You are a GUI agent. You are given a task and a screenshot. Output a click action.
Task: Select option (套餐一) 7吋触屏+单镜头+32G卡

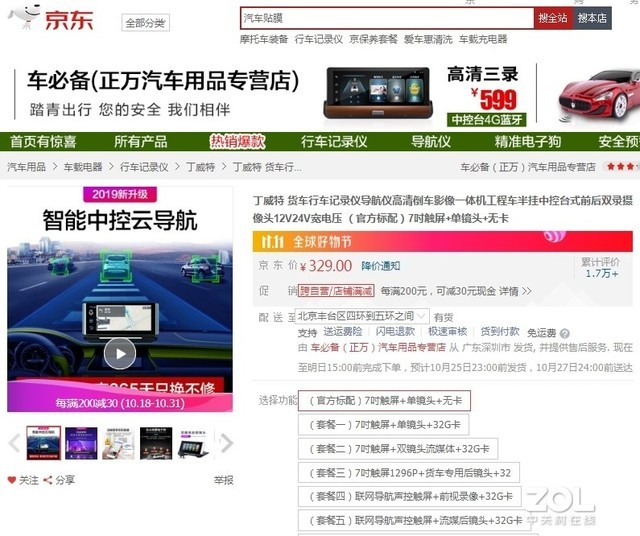(383, 425)
